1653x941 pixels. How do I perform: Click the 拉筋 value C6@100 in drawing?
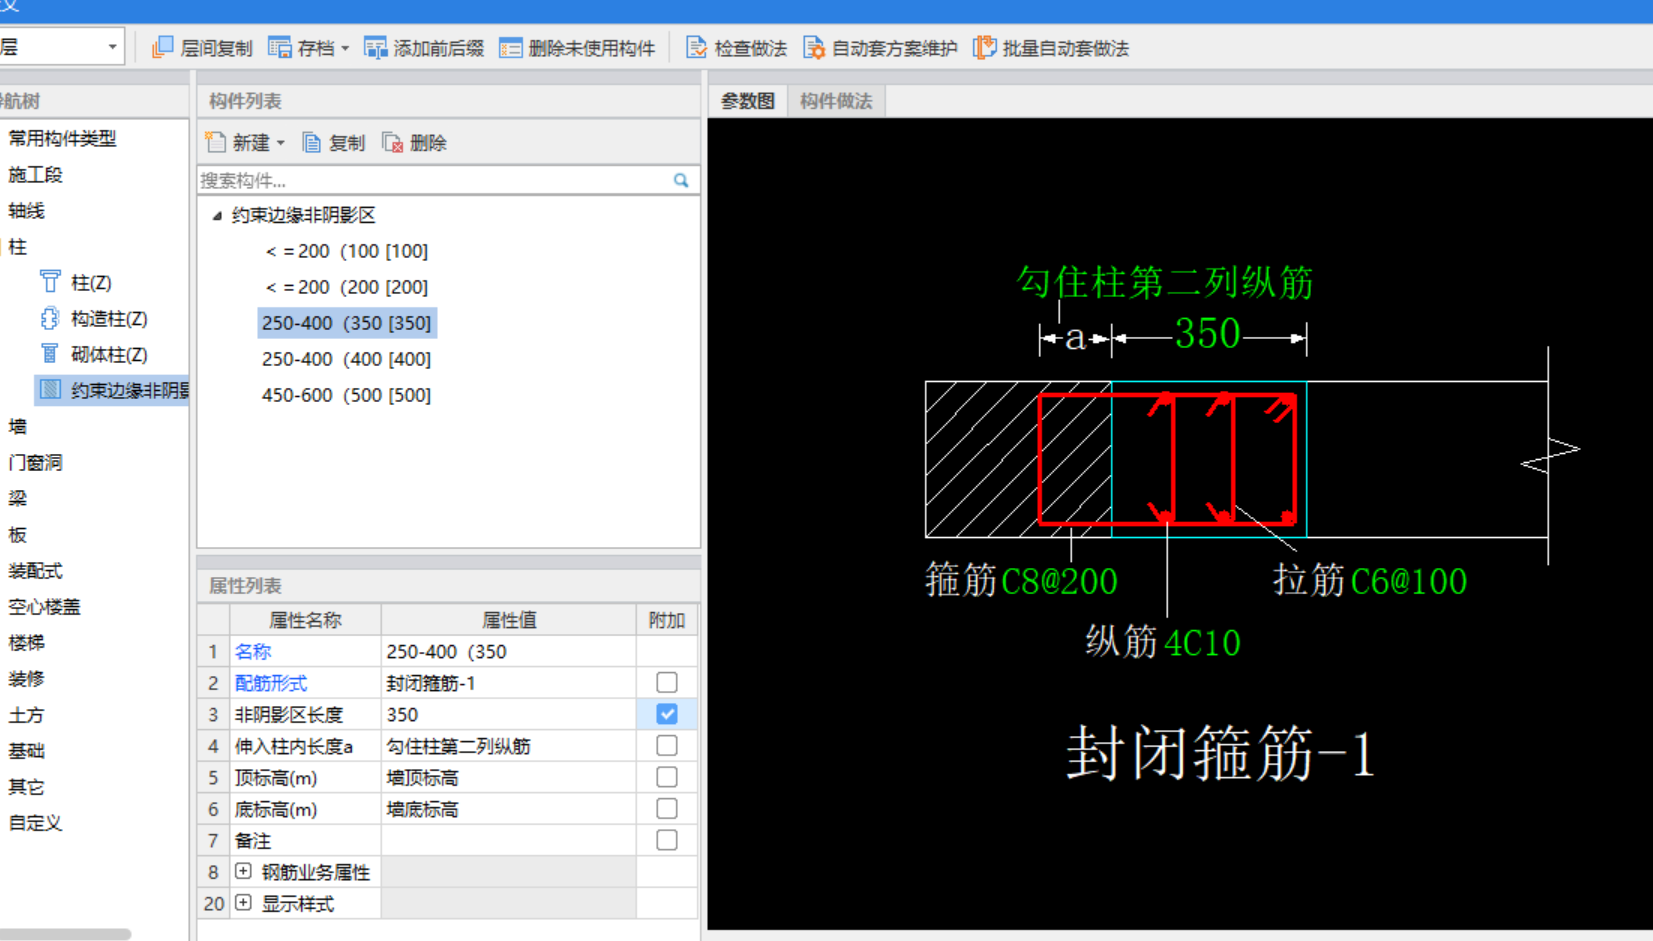1409,581
